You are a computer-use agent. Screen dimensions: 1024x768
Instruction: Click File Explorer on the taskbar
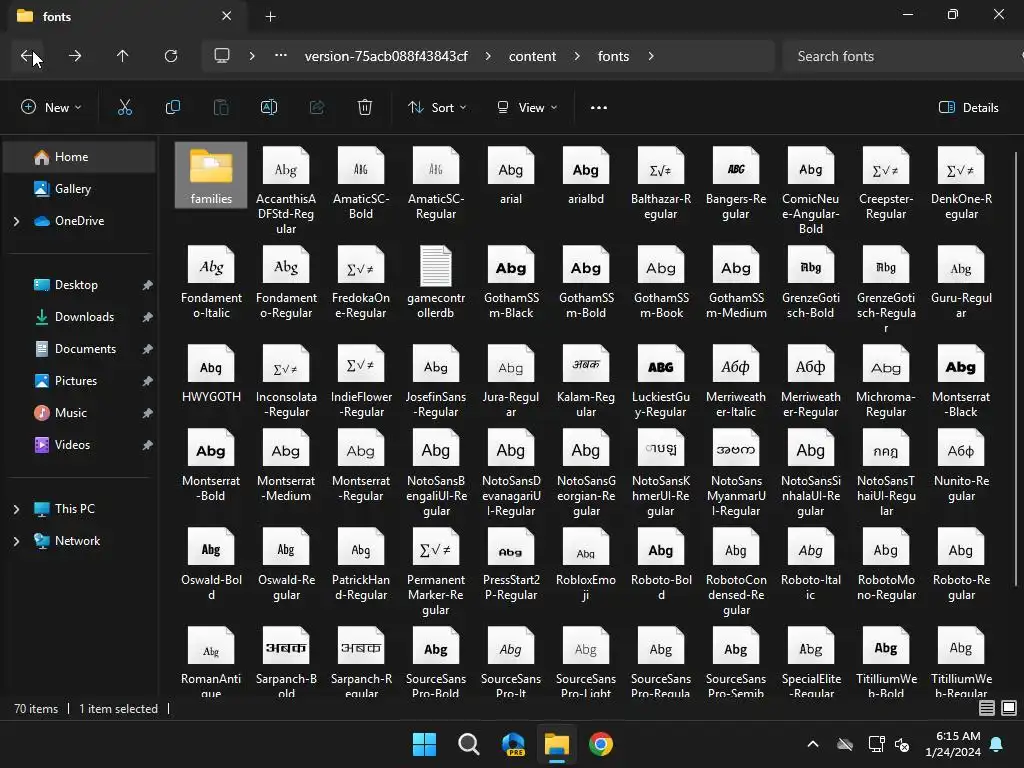(x=557, y=744)
